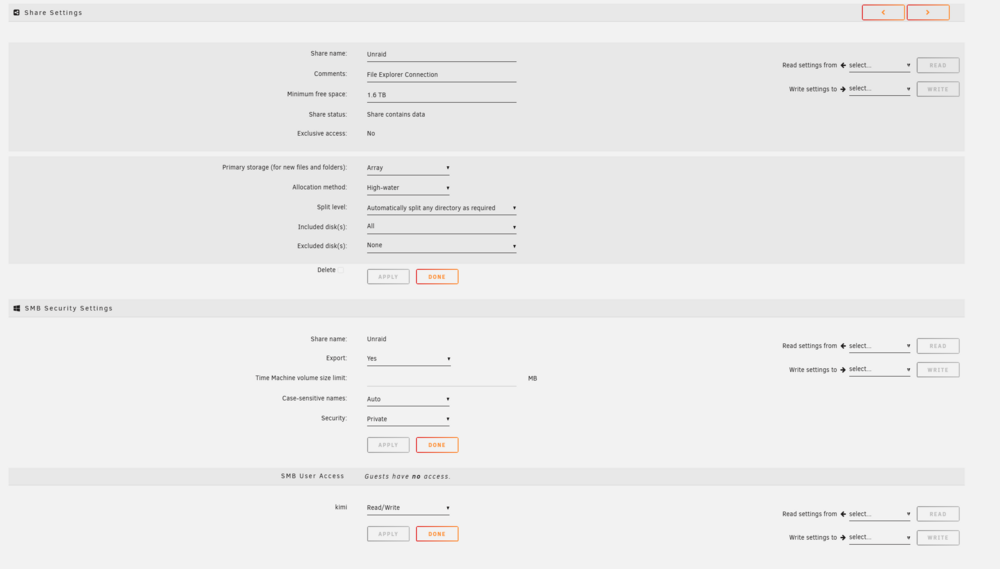Click the Share name field containing Unraid

click(x=441, y=55)
